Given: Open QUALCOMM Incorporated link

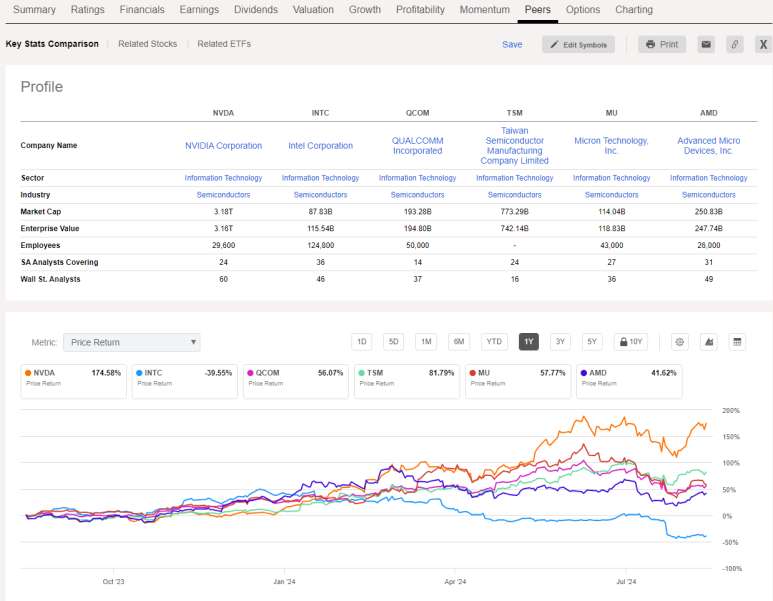Looking at the screenshot, I should pos(418,145).
